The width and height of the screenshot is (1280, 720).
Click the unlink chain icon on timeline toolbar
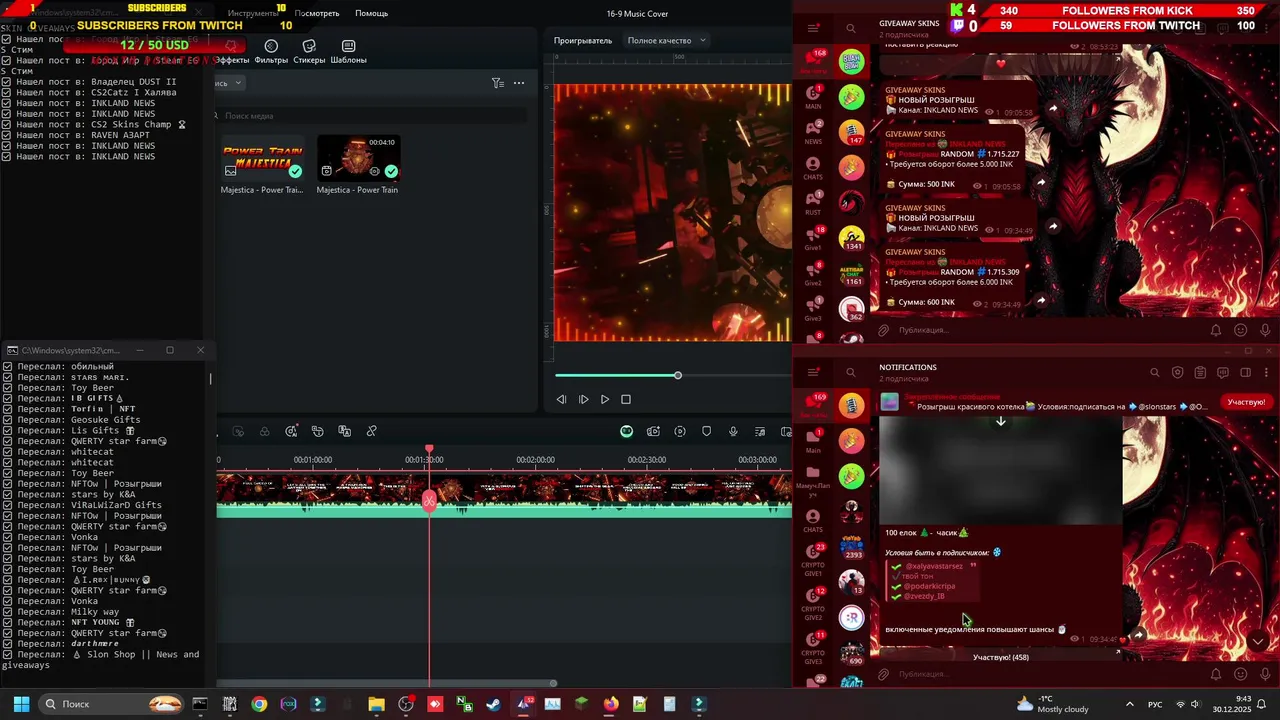(x=371, y=431)
